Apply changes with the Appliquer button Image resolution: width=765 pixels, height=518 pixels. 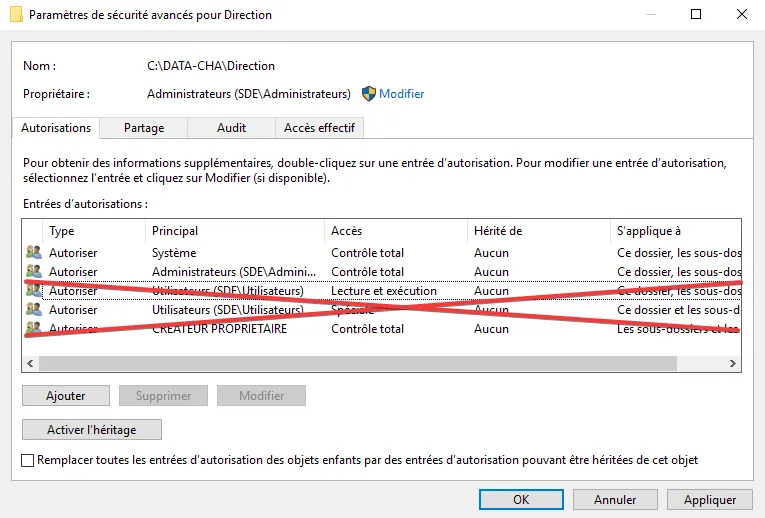tap(710, 499)
